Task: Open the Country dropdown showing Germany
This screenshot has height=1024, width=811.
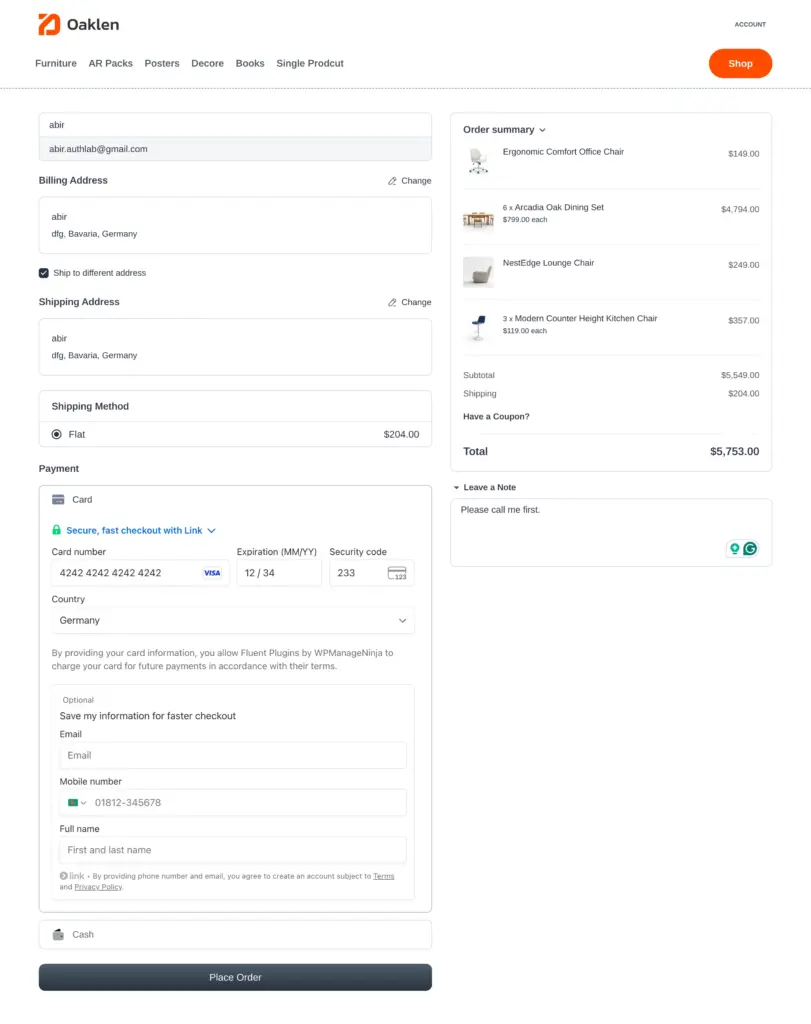Action: (x=233, y=620)
